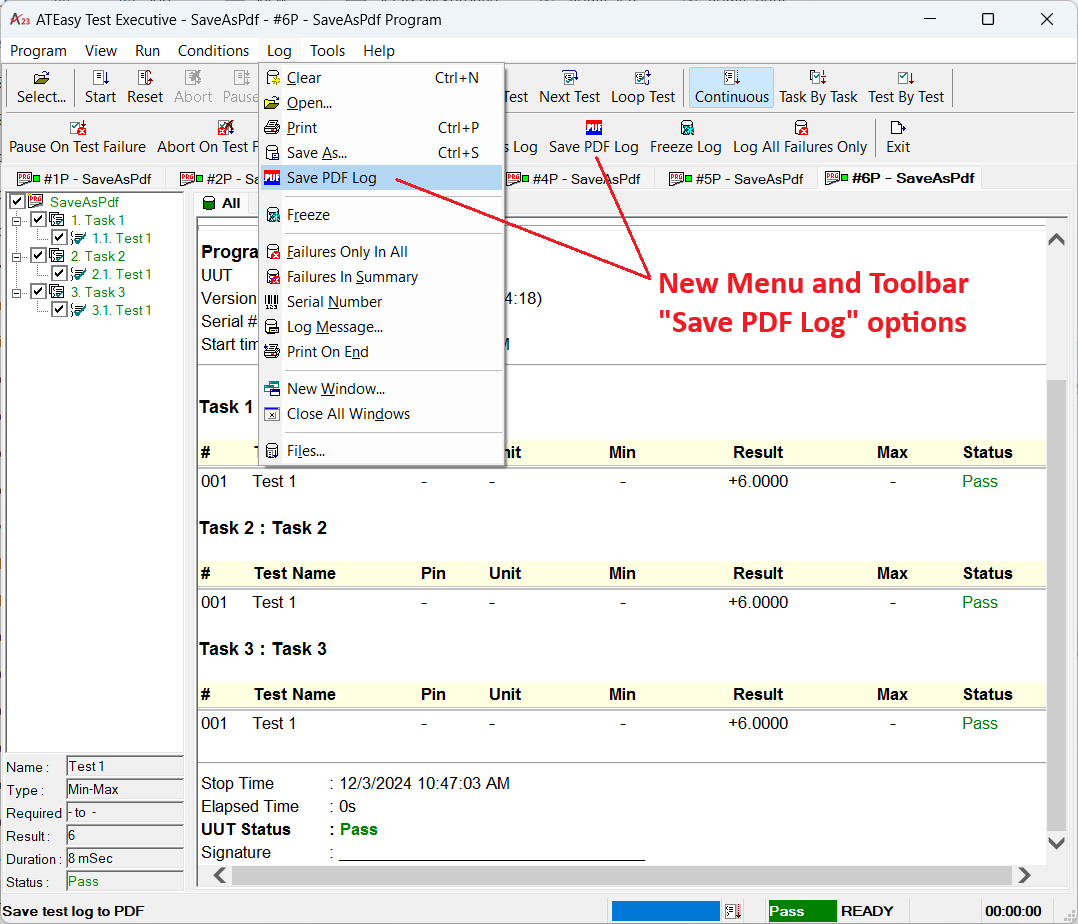Toggle Abort On Test Failure toolbar icon
The image size is (1078, 924).
[x=226, y=128]
